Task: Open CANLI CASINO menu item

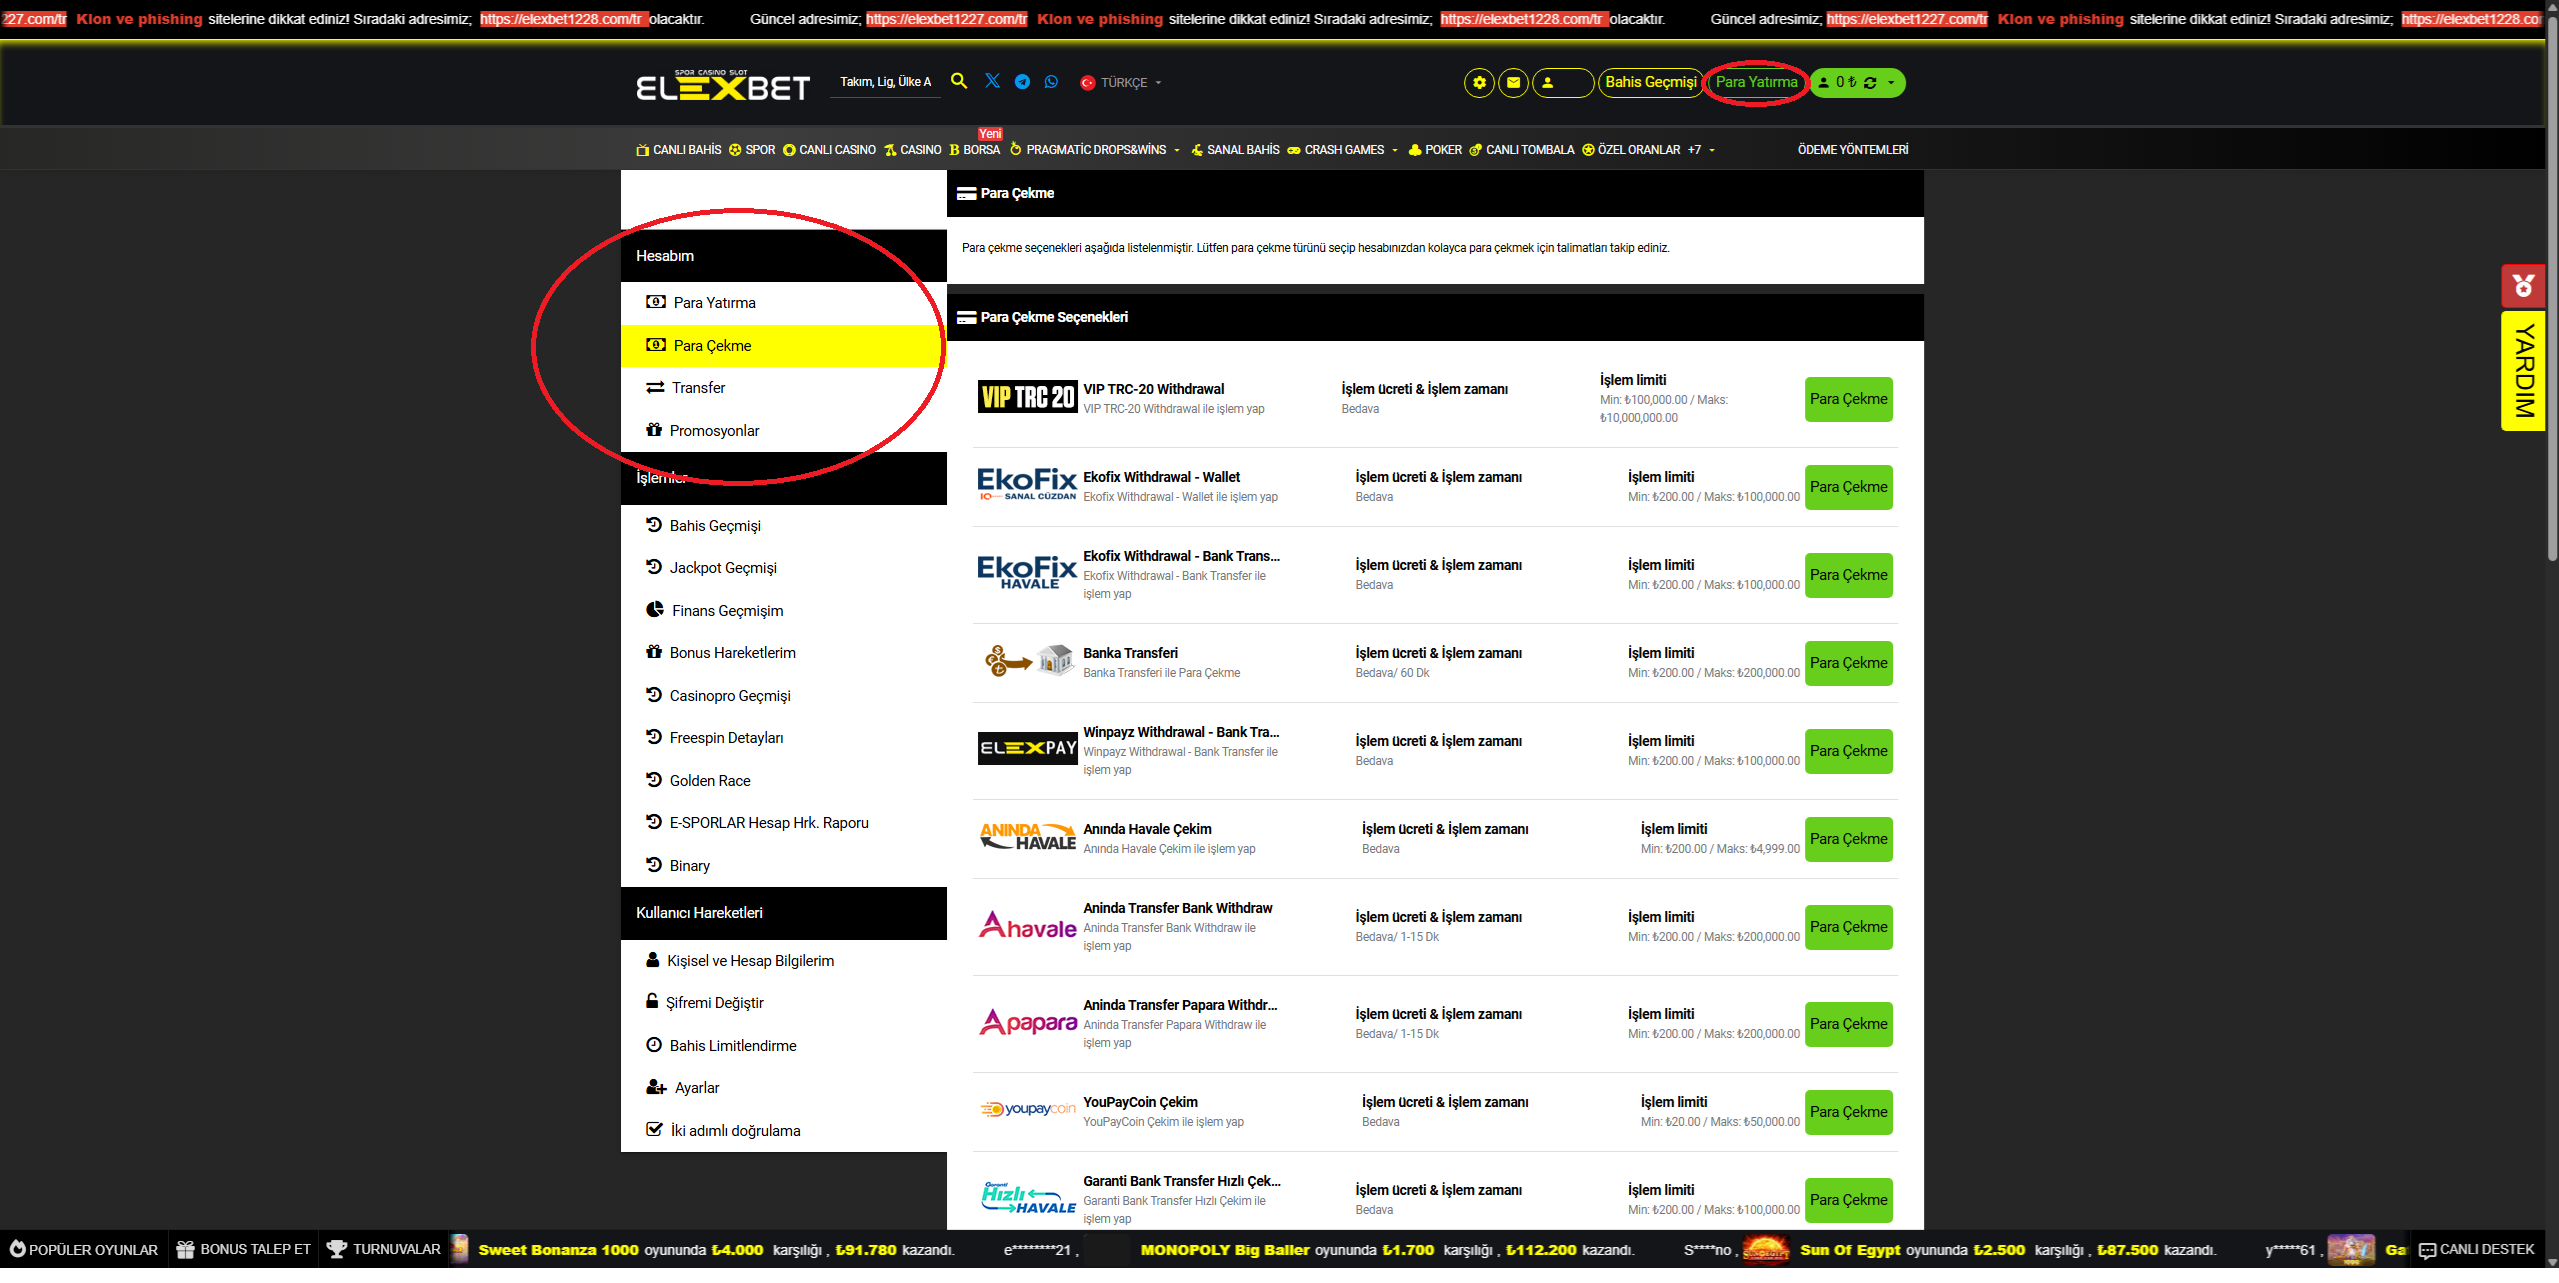Action: tap(829, 150)
